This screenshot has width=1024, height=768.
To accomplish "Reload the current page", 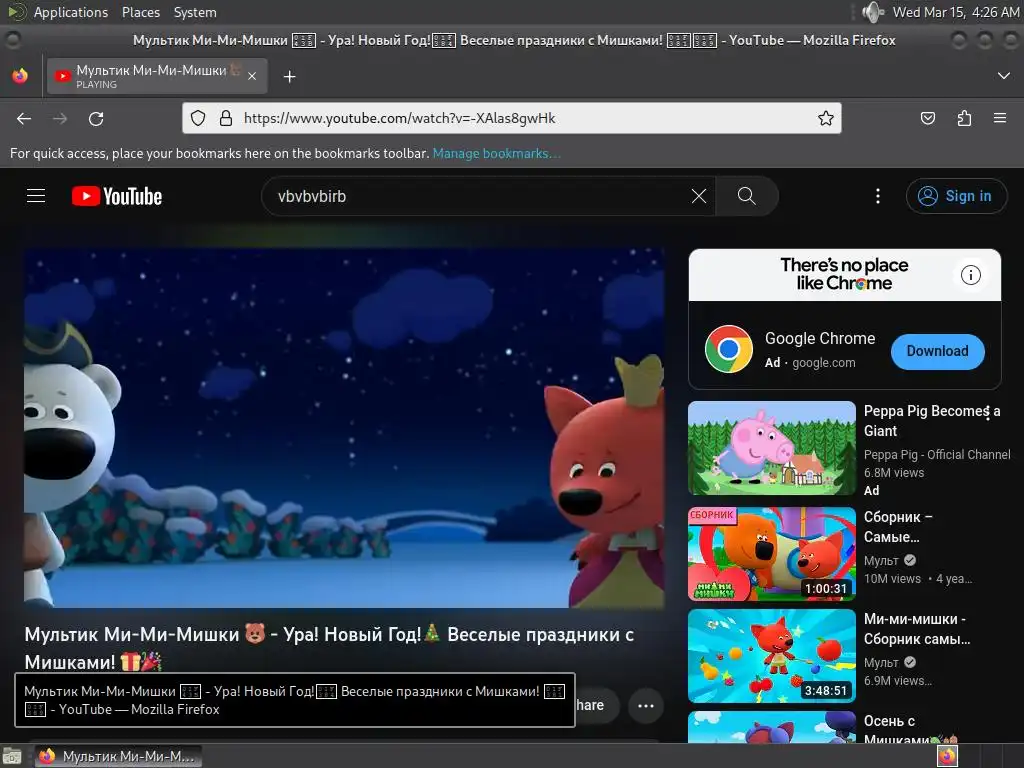I will click(x=96, y=119).
